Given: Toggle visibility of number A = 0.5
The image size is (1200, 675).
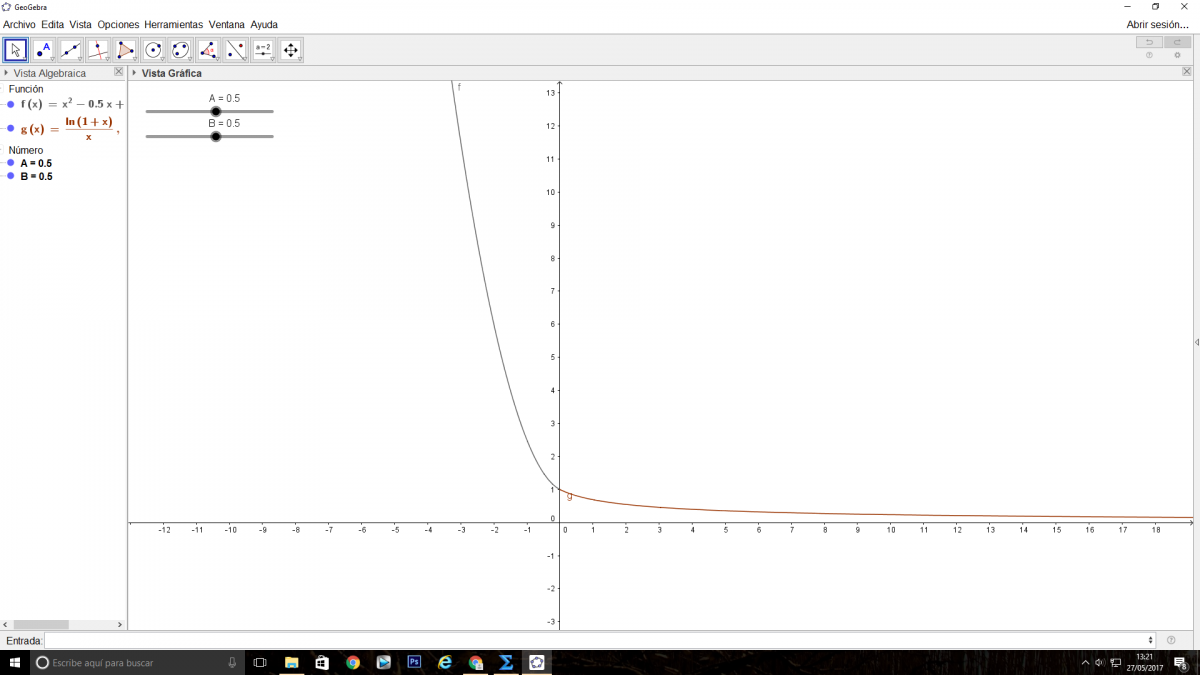Looking at the screenshot, I should click(11, 163).
